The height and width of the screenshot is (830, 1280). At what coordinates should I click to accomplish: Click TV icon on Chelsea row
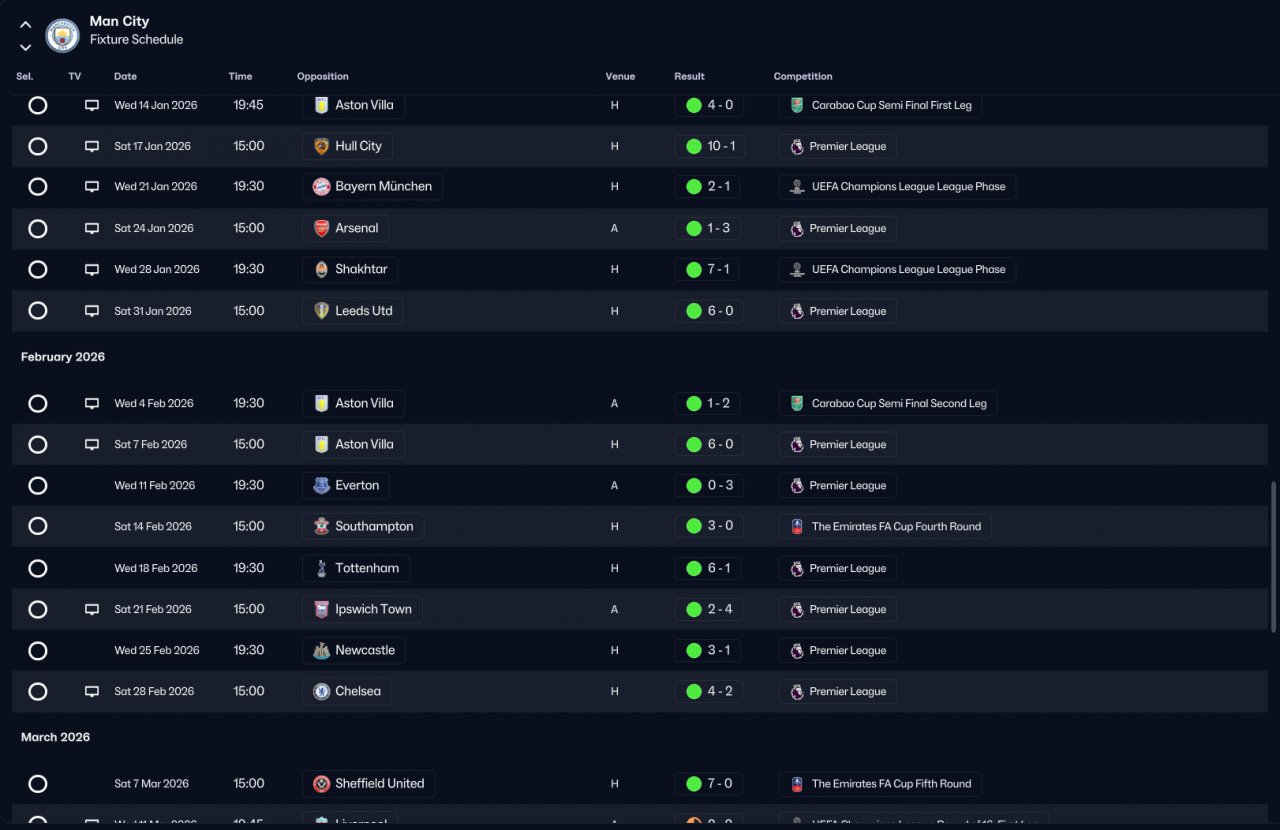(x=92, y=691)
